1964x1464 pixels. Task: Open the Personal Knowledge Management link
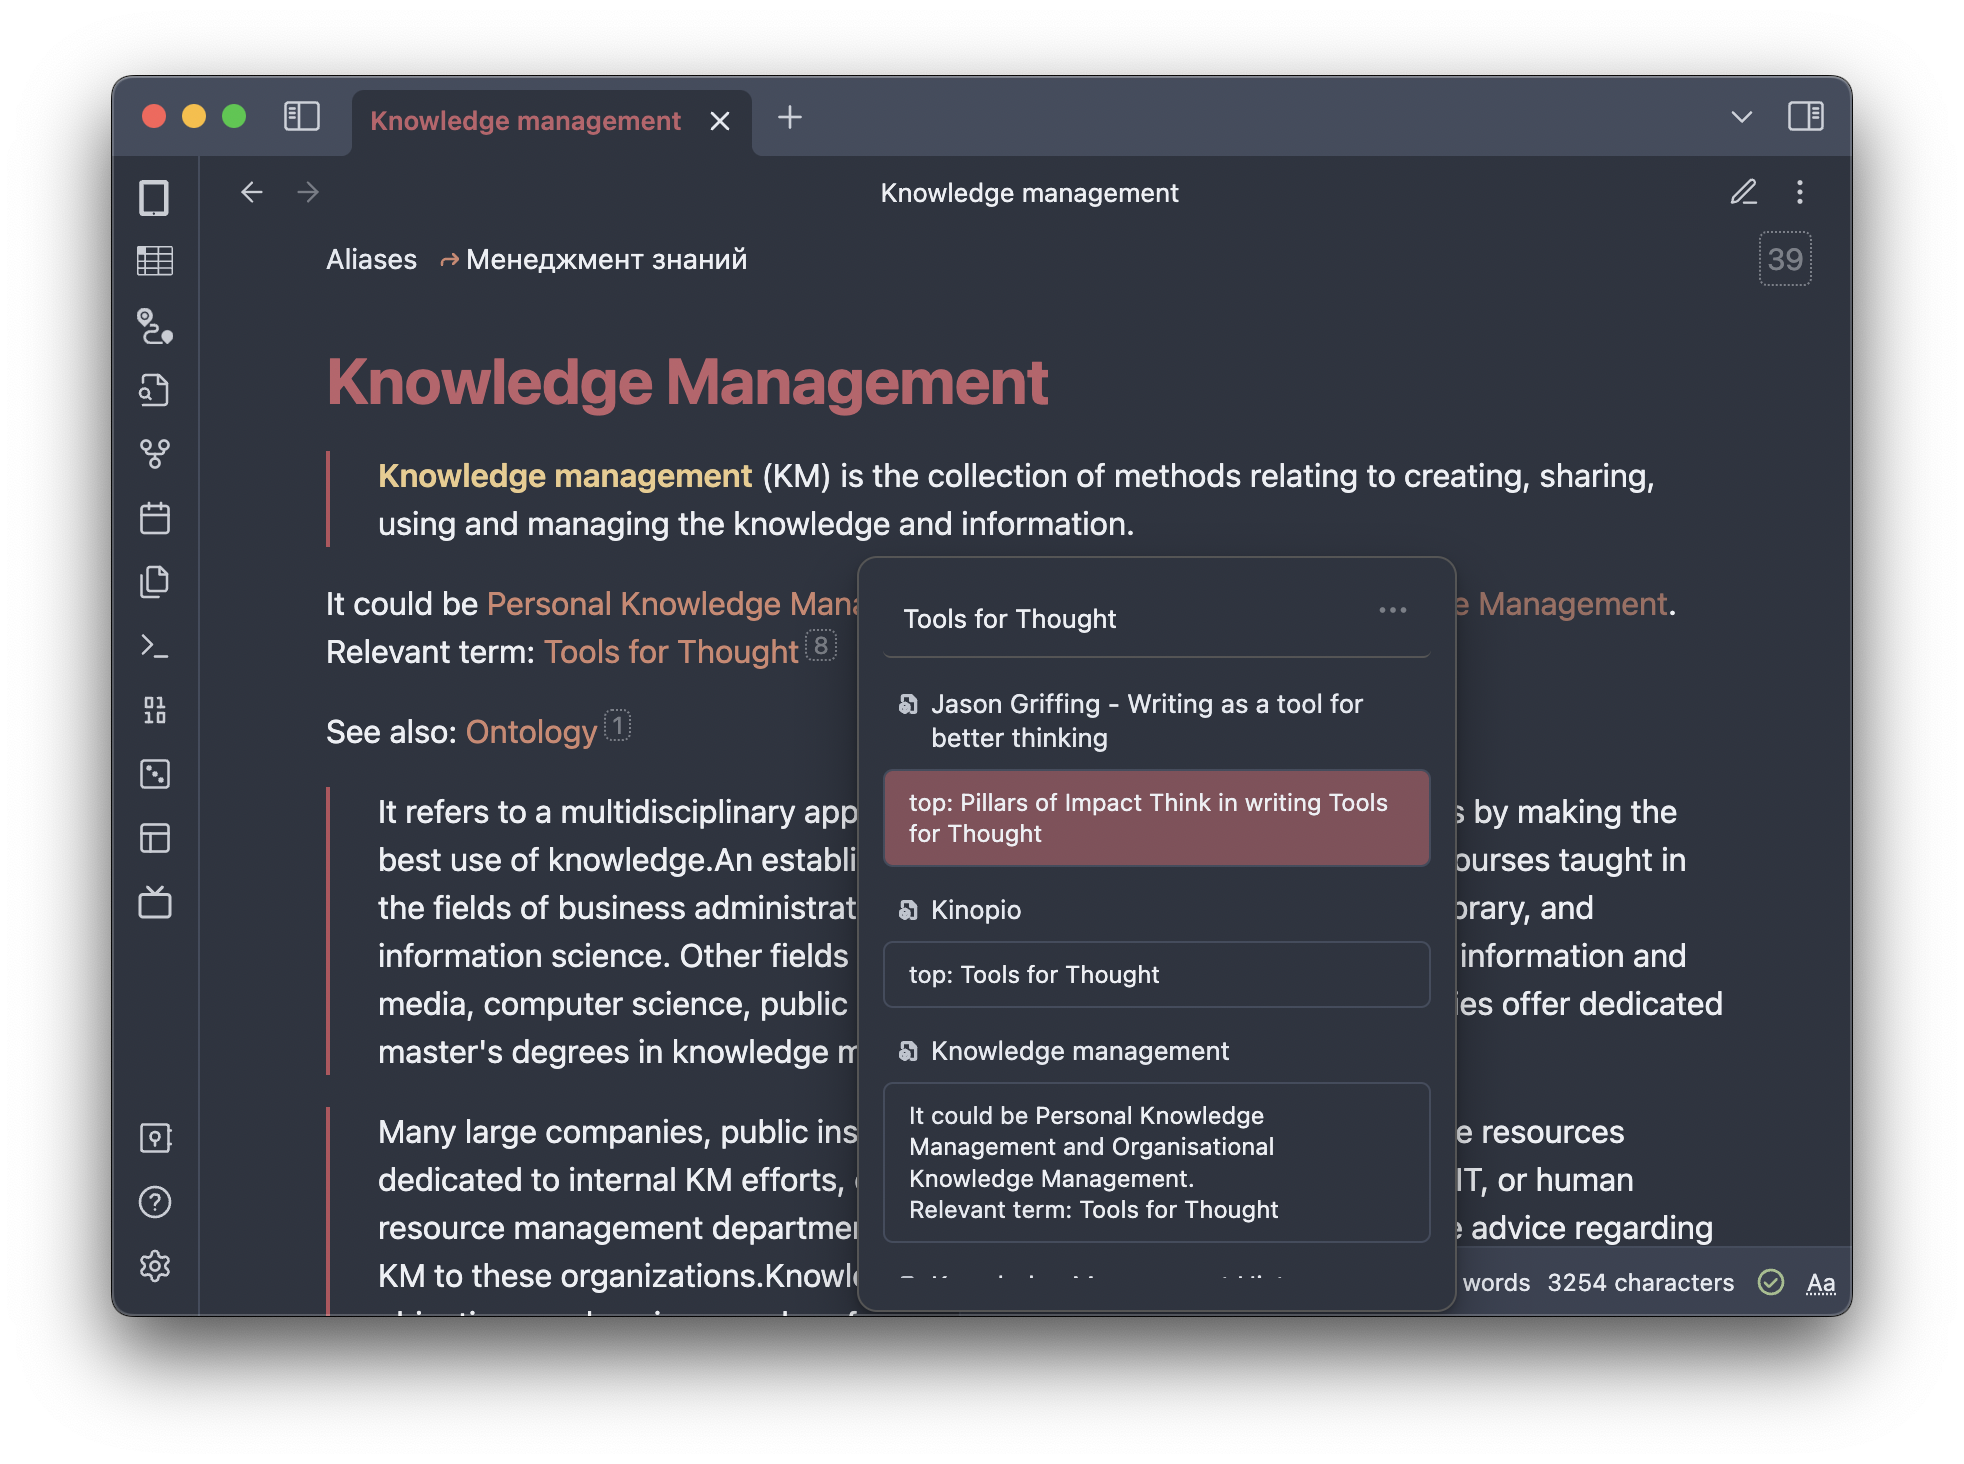[x=672, y=604]
